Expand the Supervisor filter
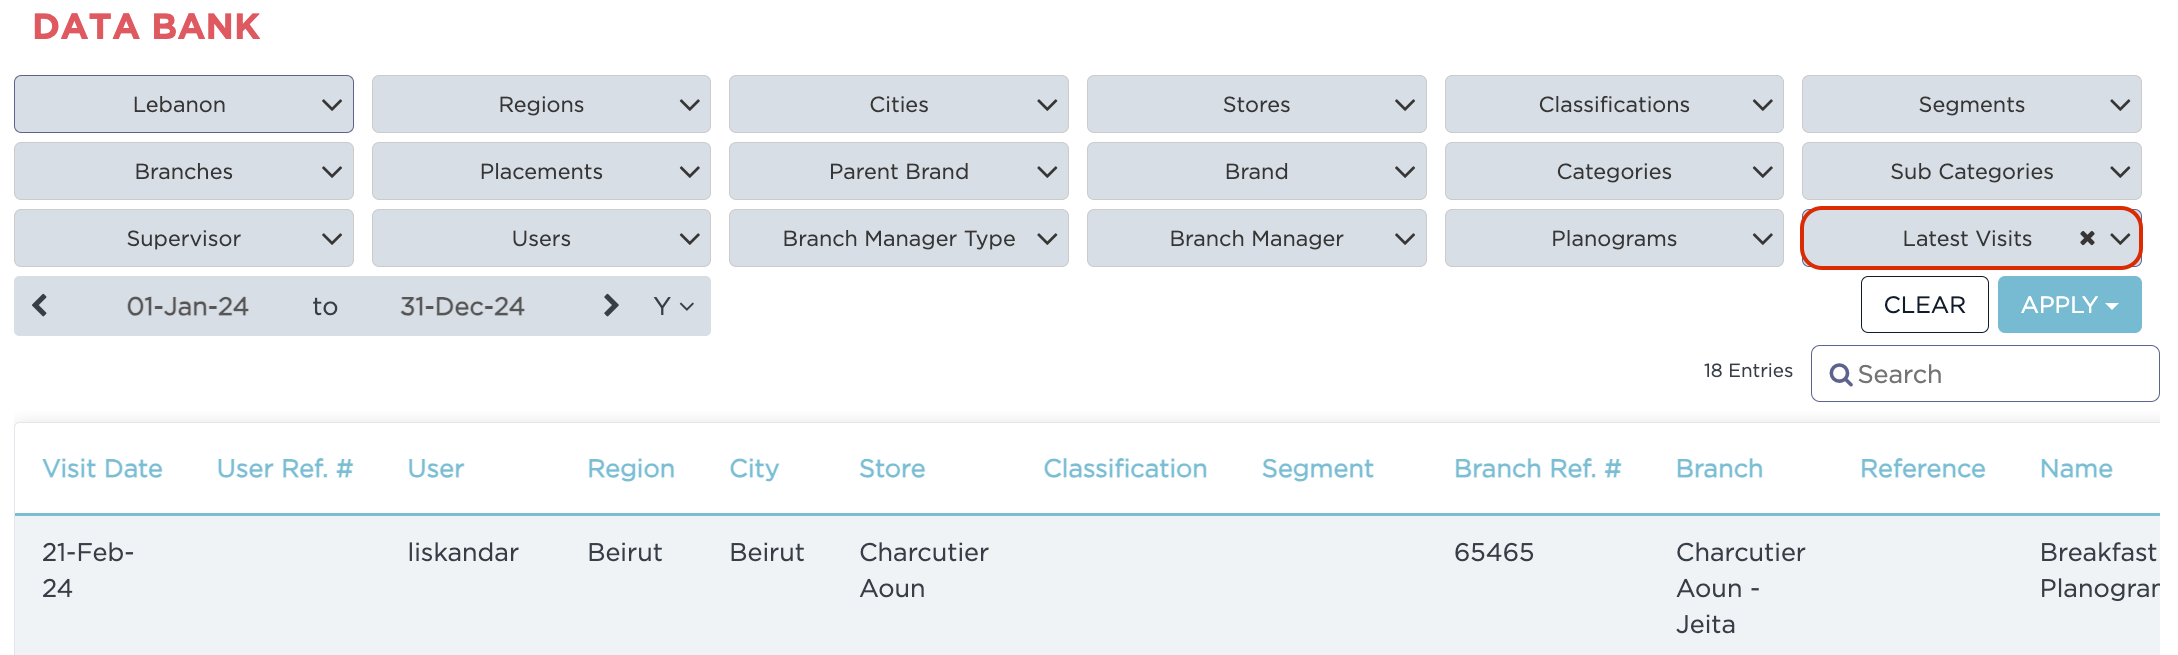The image size is (2178, 655). (184, 238)
